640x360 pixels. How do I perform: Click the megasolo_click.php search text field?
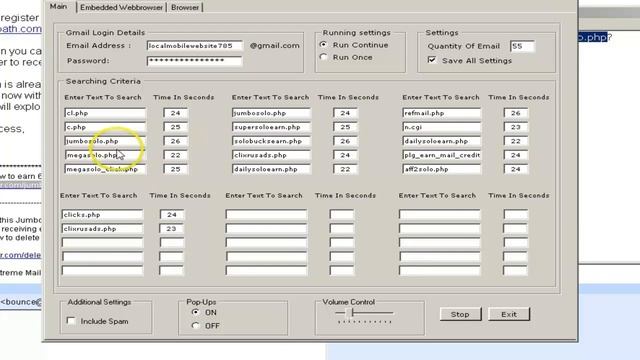click(105, 169)
